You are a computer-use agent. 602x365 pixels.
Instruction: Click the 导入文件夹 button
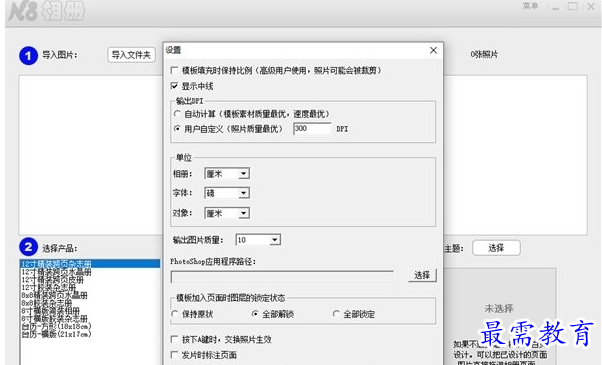click(131, 55)
